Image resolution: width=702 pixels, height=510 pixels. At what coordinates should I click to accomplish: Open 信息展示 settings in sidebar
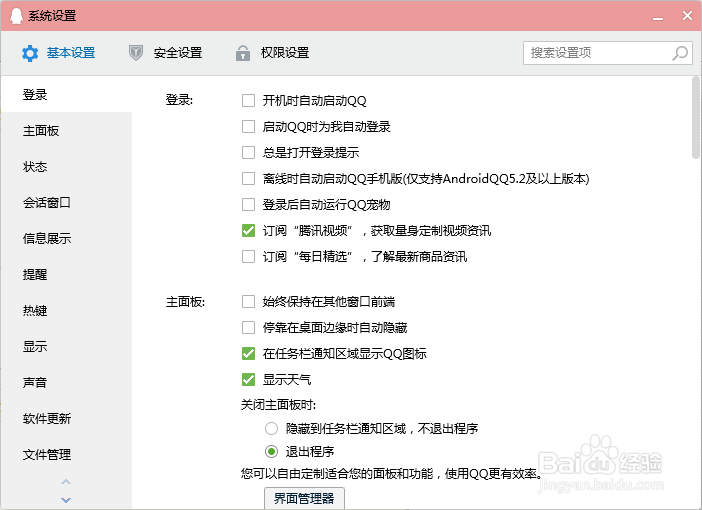(x=66, y=239)
